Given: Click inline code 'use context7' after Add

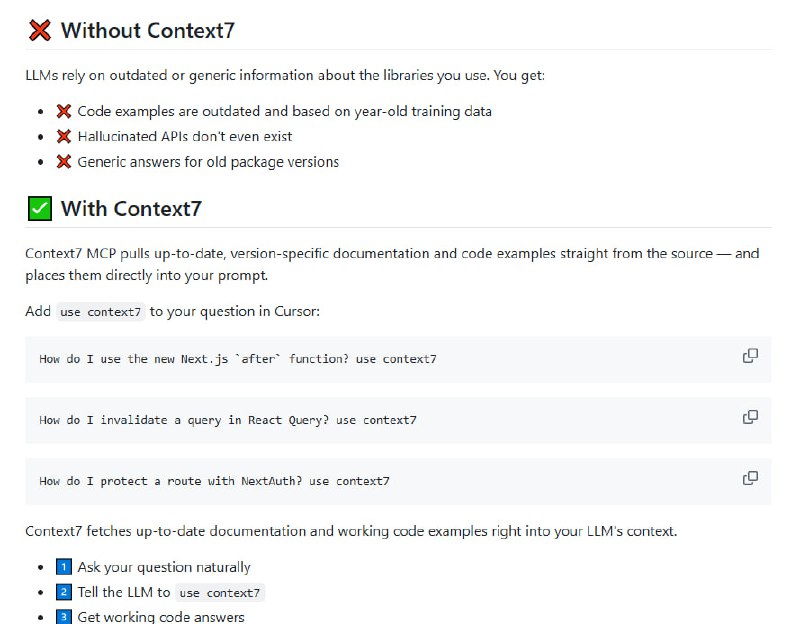Looking at the screenshot, I should (x=101, y=312).
